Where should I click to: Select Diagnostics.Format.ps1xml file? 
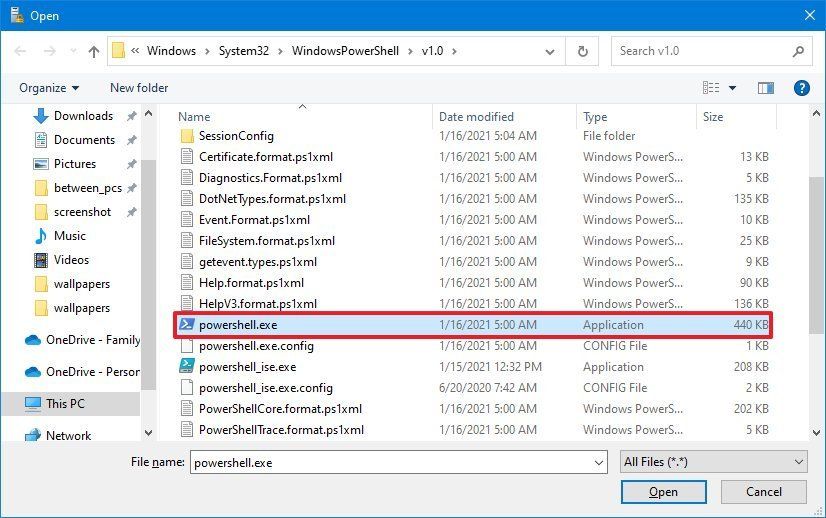[x=270, y=178]
